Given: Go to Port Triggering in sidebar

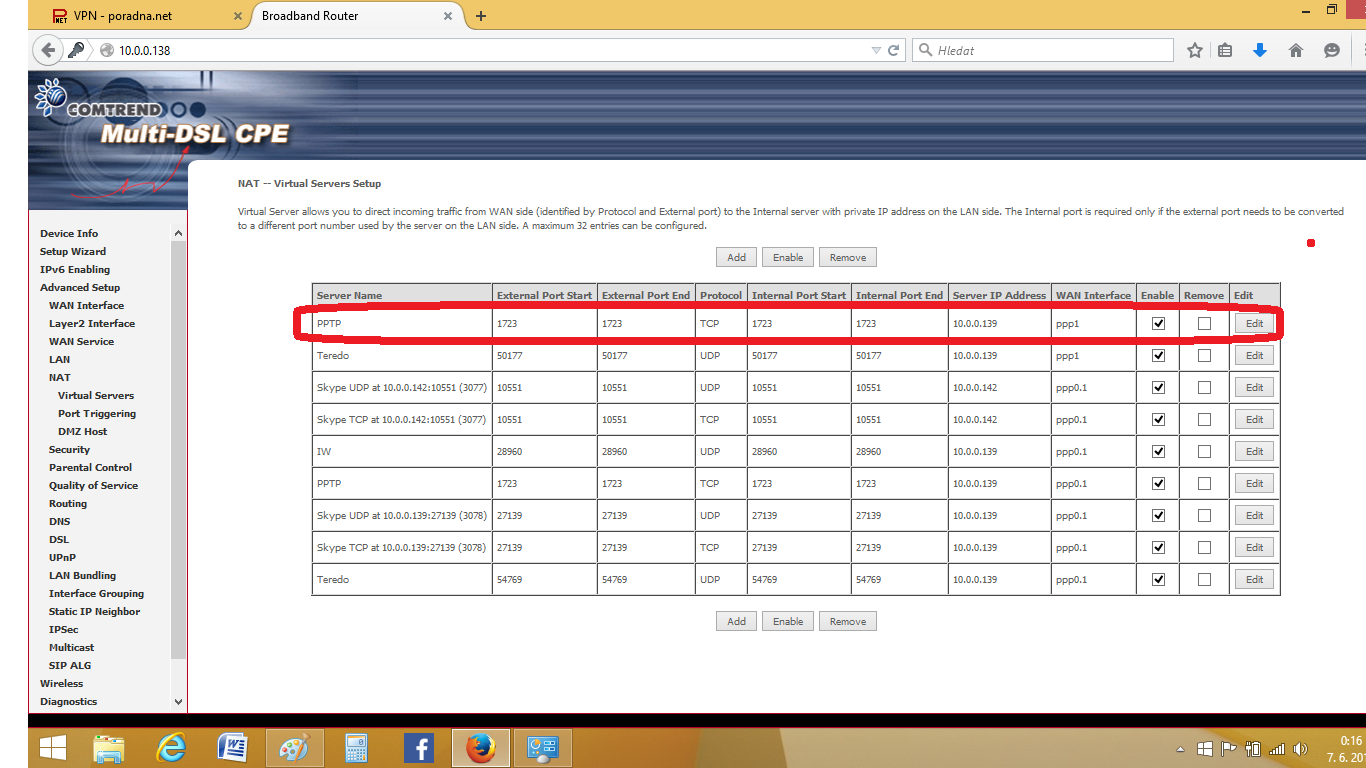Looking at the screenshot, I should pos(97,414).
